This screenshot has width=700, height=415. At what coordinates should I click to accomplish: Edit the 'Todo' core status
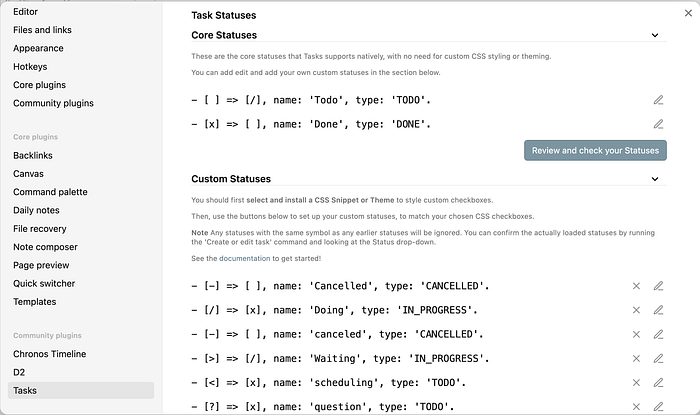(658, 100)
